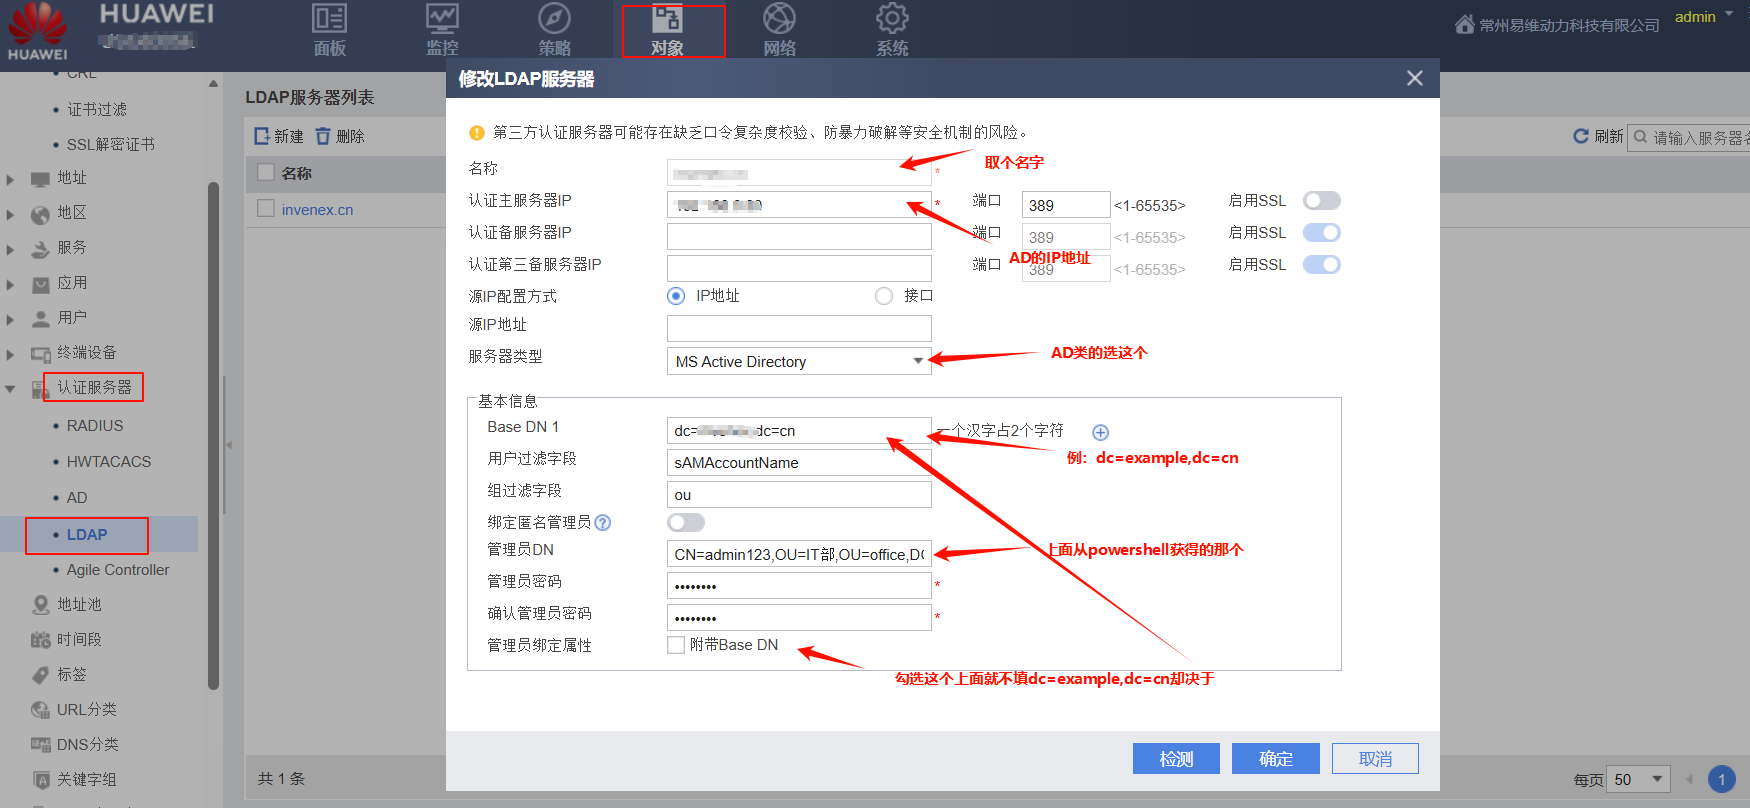The height and width of the screenshot is (808, 1750).
Task: Check the 附带Base DN checkbox
Action: tap(676, 645)
